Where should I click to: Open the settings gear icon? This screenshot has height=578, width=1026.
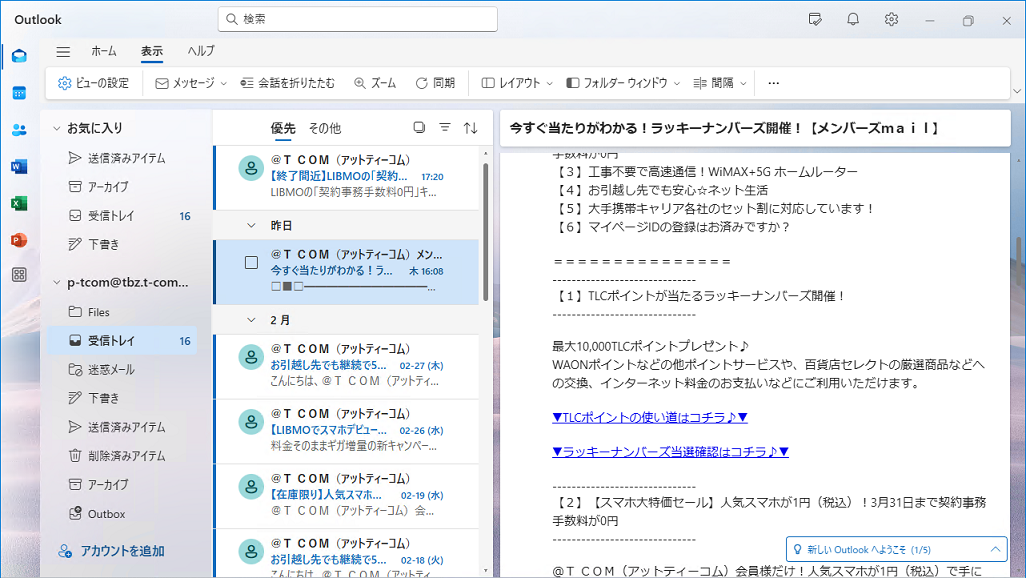tap(891, 19)
